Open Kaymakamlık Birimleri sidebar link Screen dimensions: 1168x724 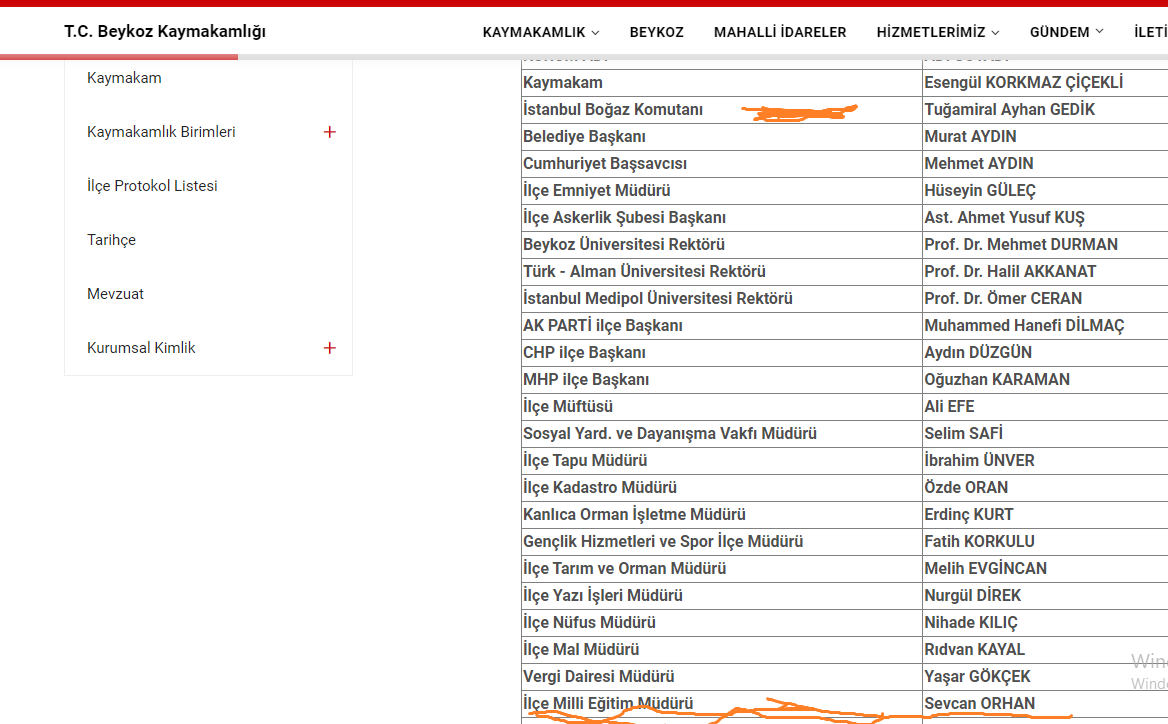coord(161,132)
